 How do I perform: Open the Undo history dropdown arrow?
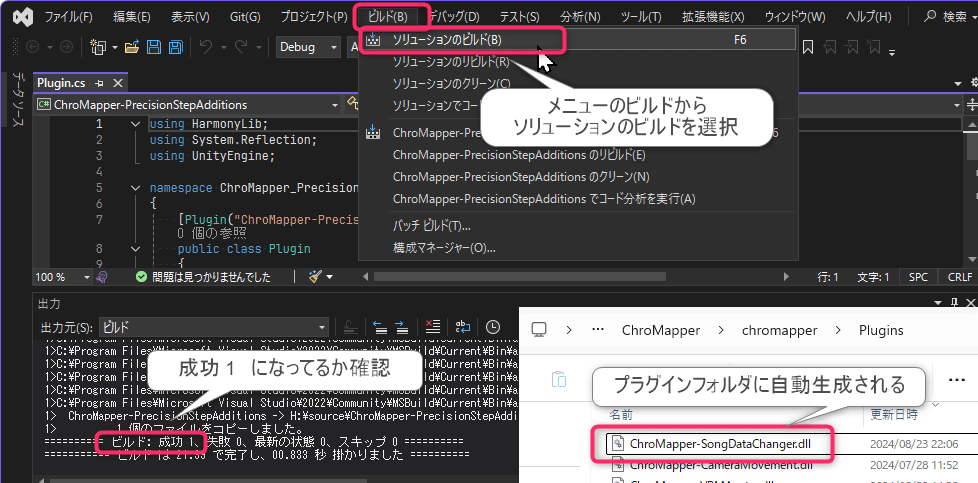click(222, 47)
